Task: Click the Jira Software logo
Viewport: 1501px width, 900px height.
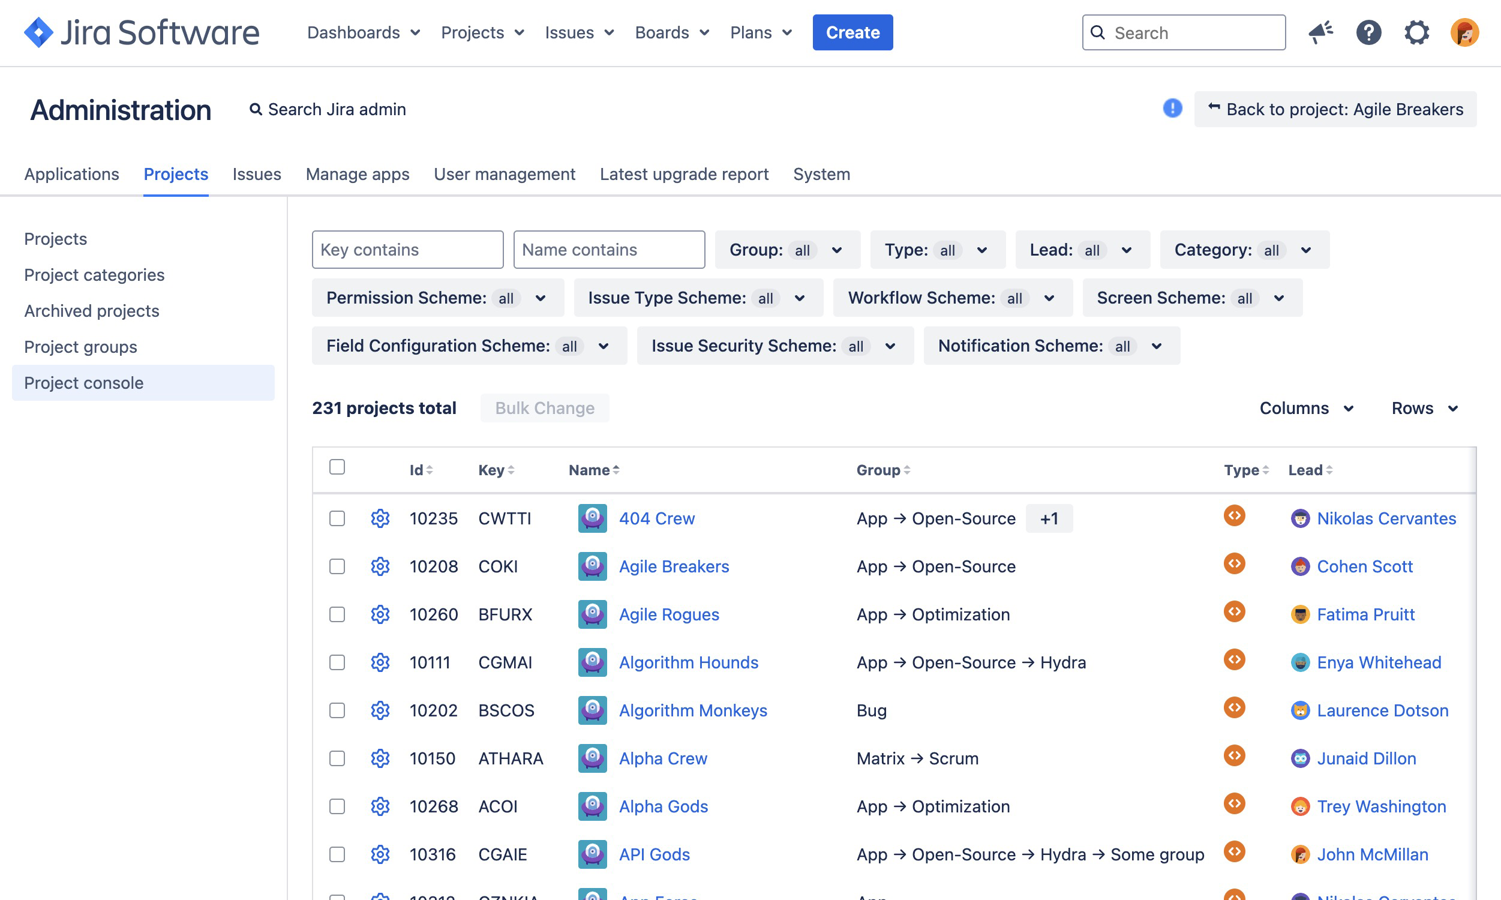Action: click(x=141, y=33)
